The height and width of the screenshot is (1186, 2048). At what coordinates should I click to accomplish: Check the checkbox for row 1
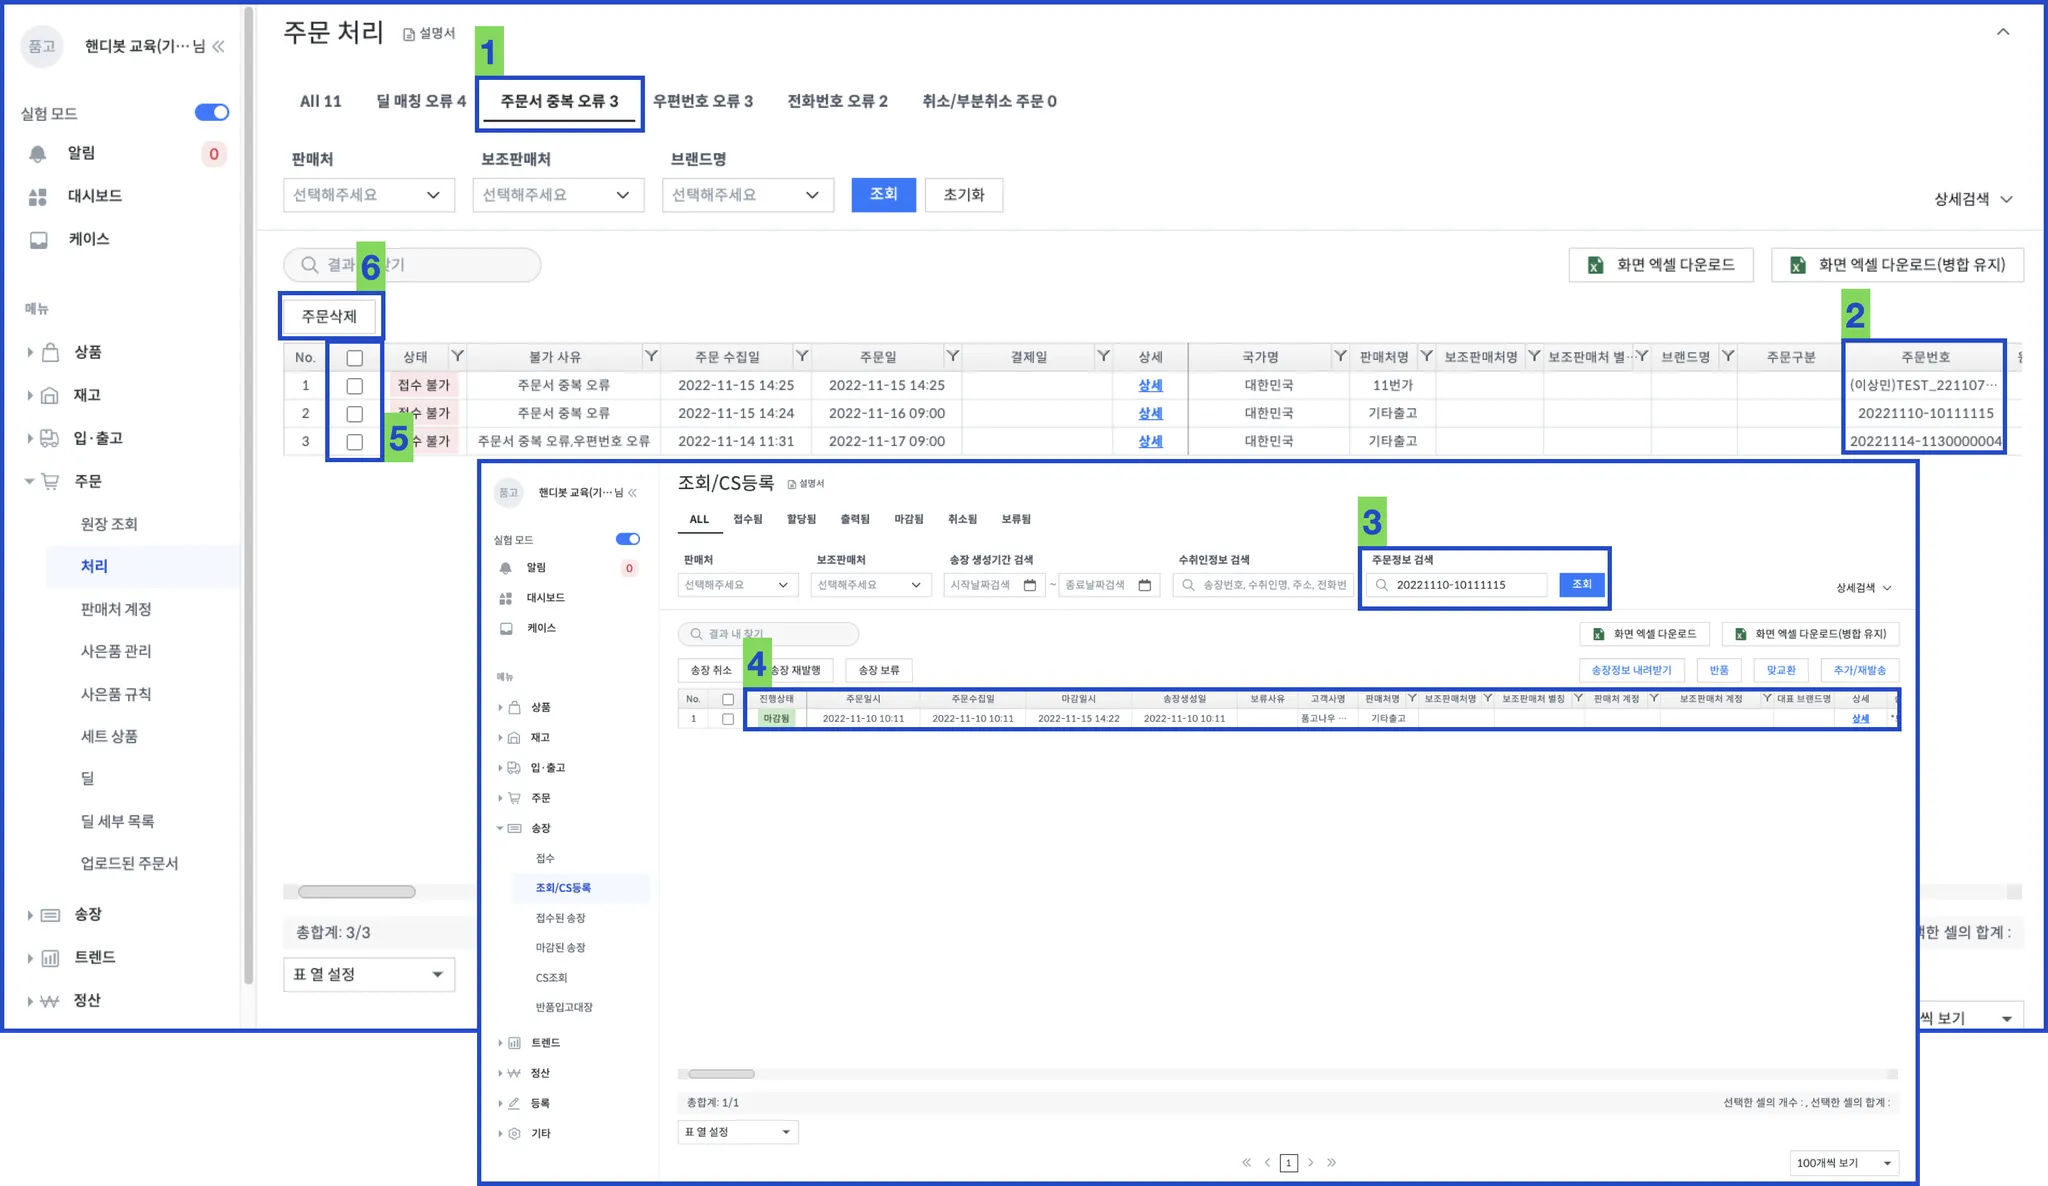click(x=354, y=386)
